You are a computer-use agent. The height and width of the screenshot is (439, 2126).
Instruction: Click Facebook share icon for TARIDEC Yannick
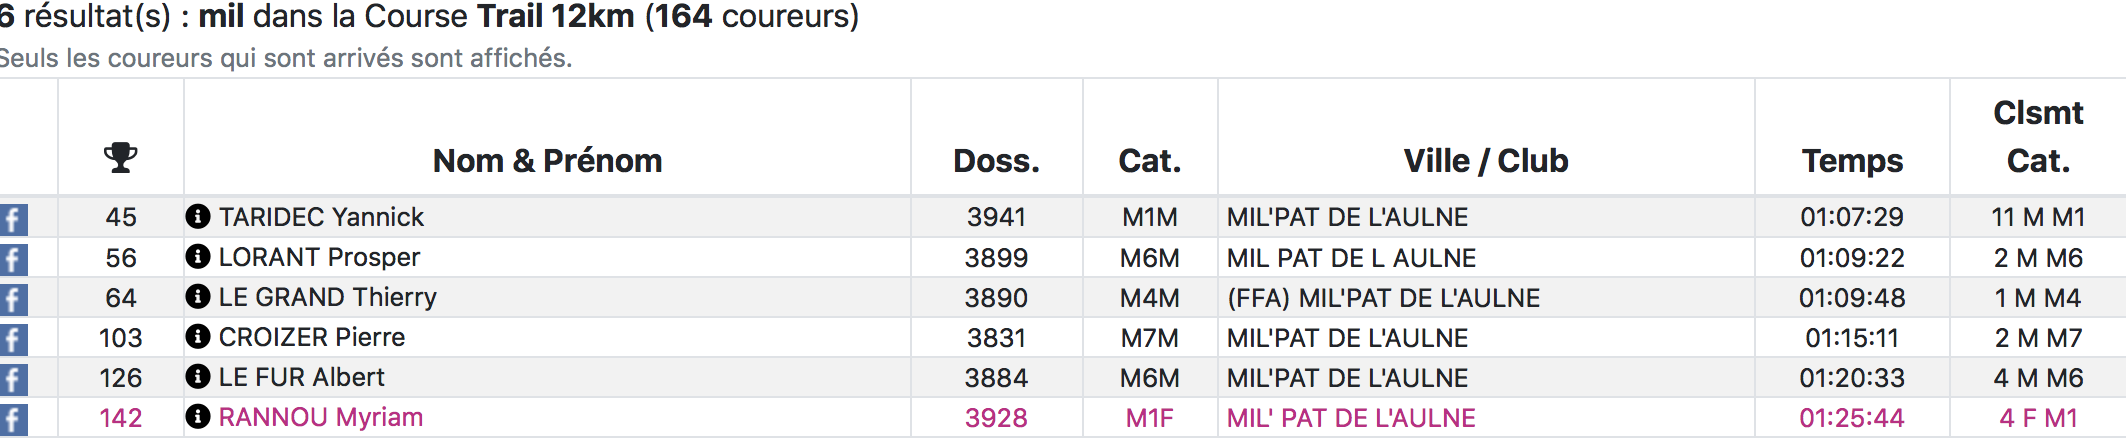click(x=13, y=219)
